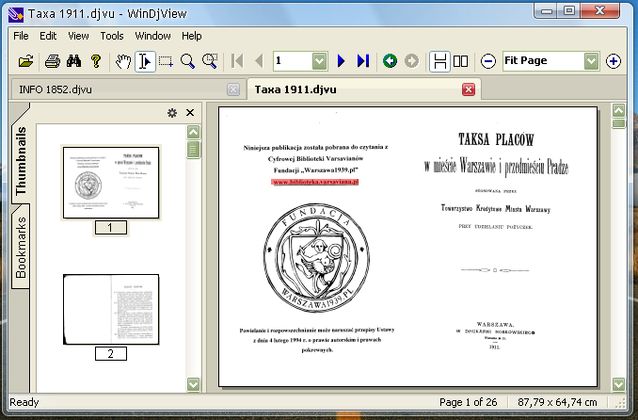Open the File menu
Viewport: 638px width, 420px height.
[x=21, y=36]
